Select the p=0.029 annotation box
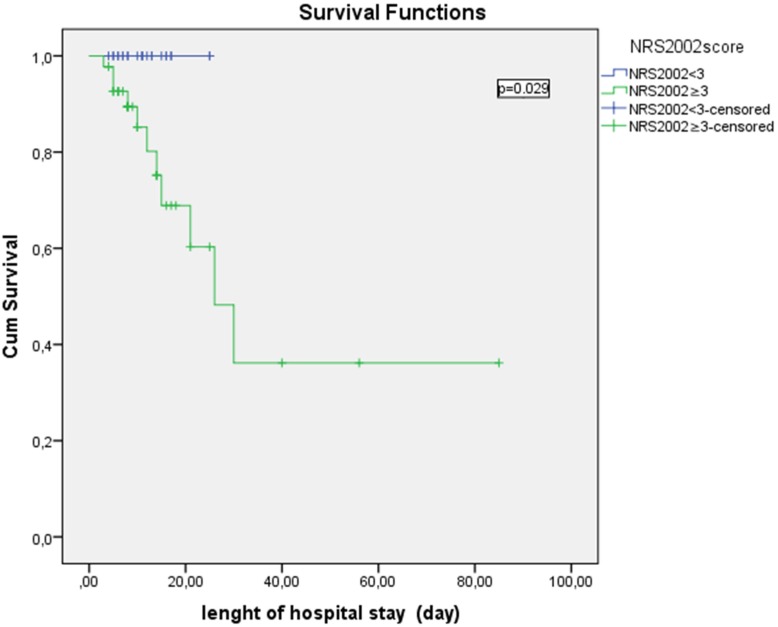 pyautogui.click(x=523, y=89)
